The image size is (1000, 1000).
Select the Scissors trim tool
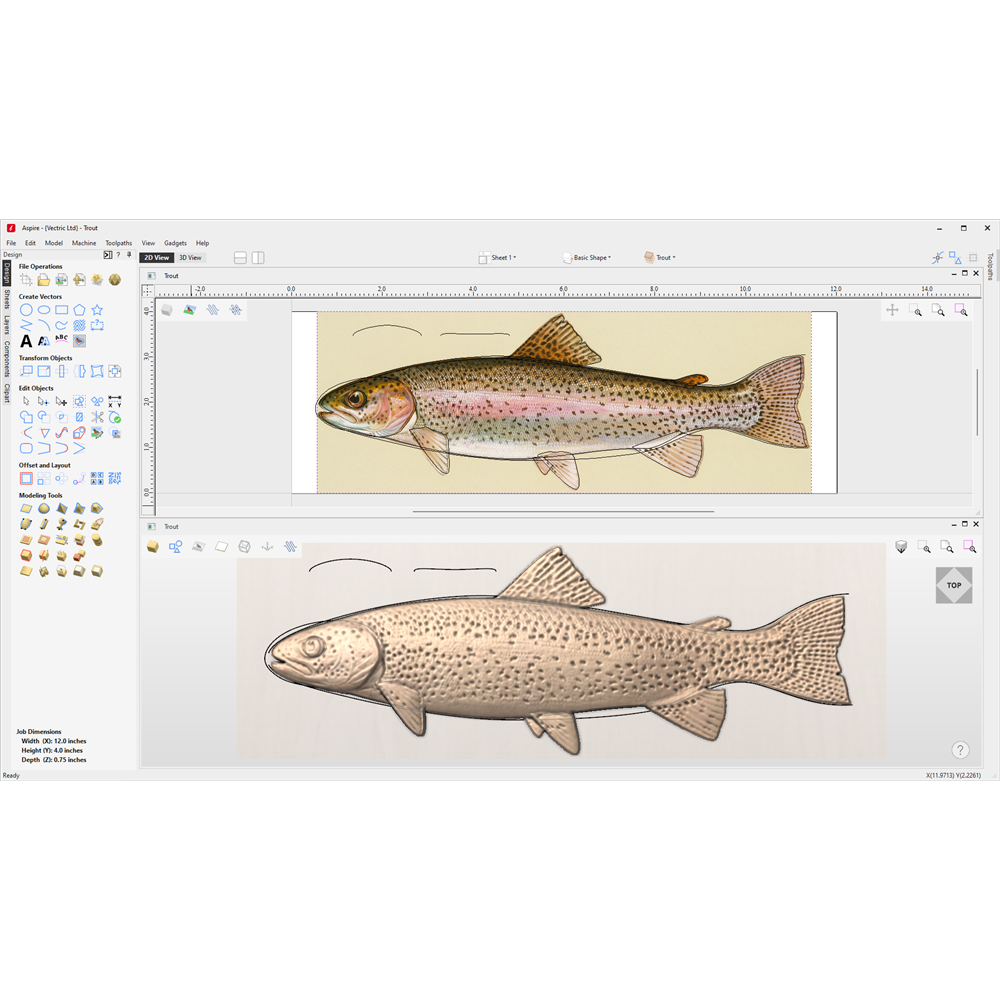pos(97,417)
